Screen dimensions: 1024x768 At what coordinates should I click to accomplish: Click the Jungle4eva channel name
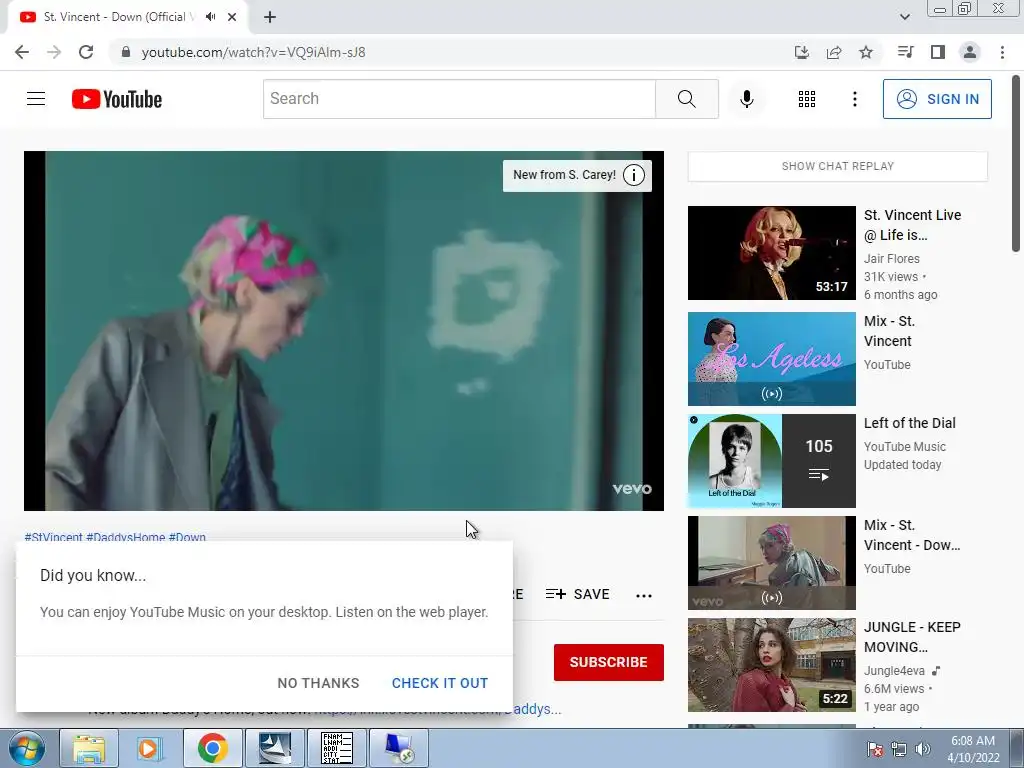[x=894, y=671]
